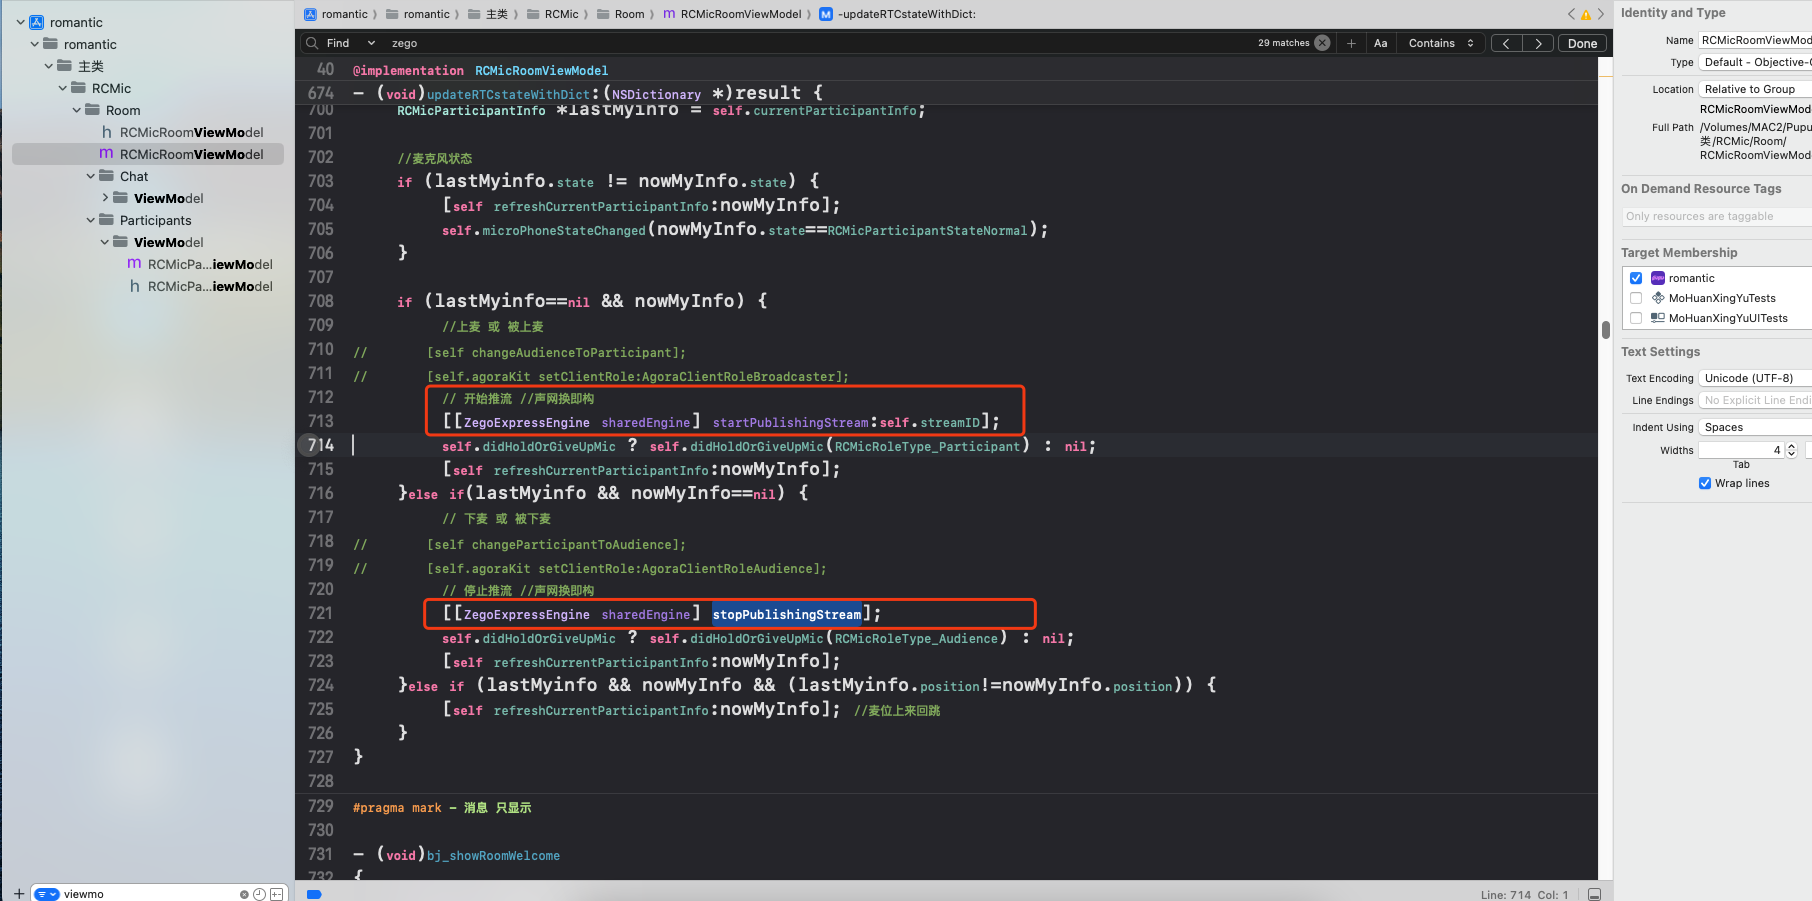Image resolution: width=1812 pixels, height=901 pixels.
Task: Toggle the debug area panel icon
Action: [1594, 894]
